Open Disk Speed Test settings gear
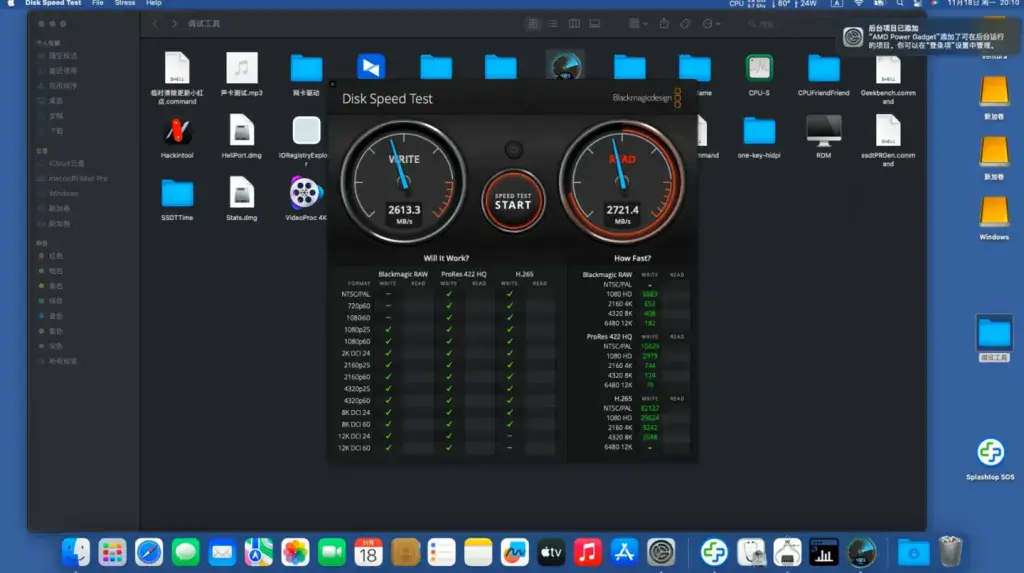Image resolution: width=1024 pixels, height=573 pixels. pos(514,150)
